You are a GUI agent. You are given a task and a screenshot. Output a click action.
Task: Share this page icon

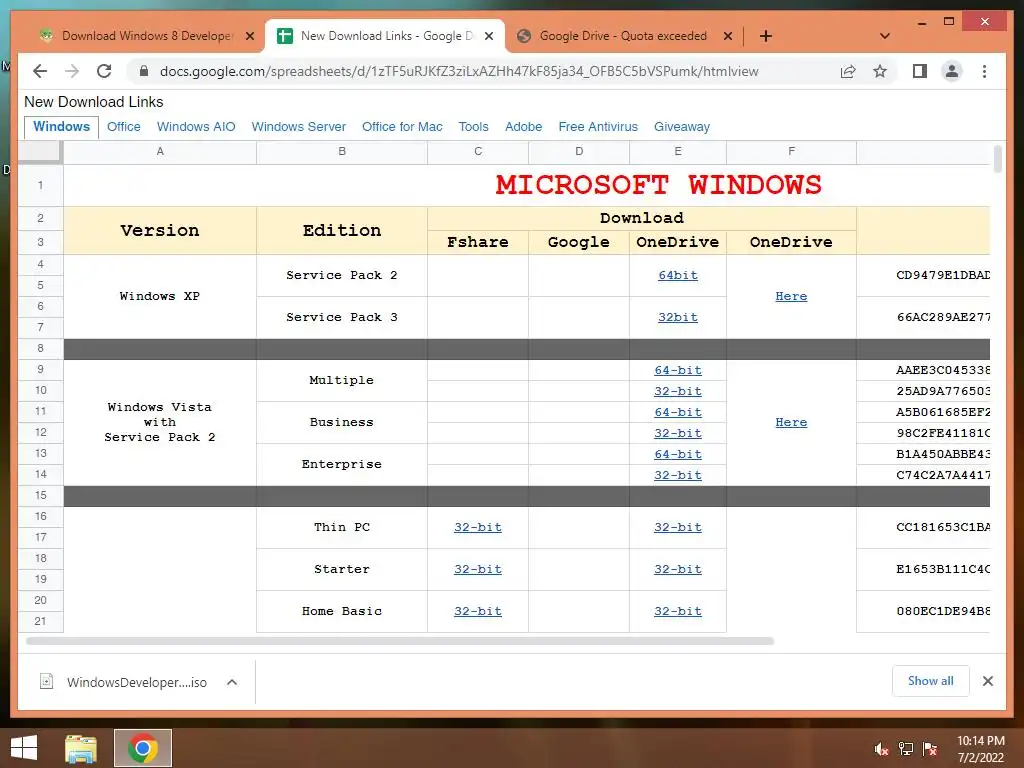click(848, 71)
